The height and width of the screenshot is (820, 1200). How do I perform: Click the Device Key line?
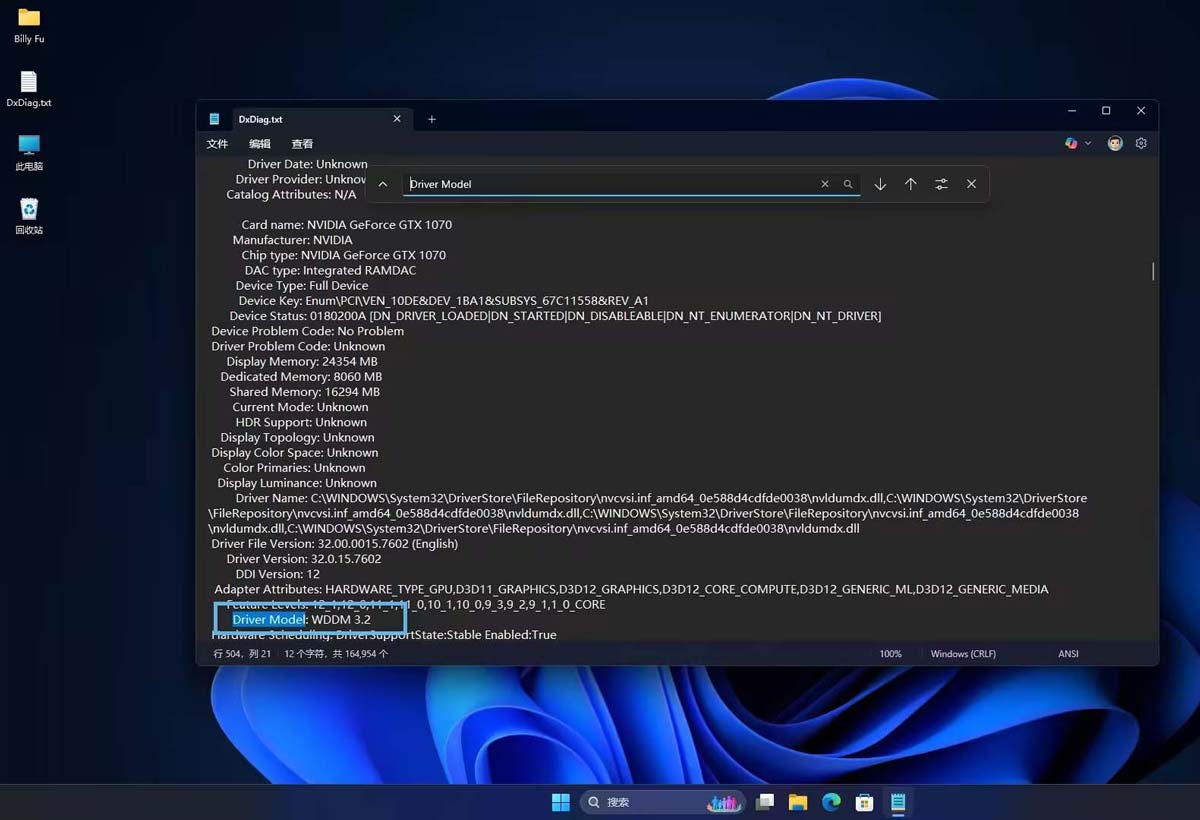443,301
